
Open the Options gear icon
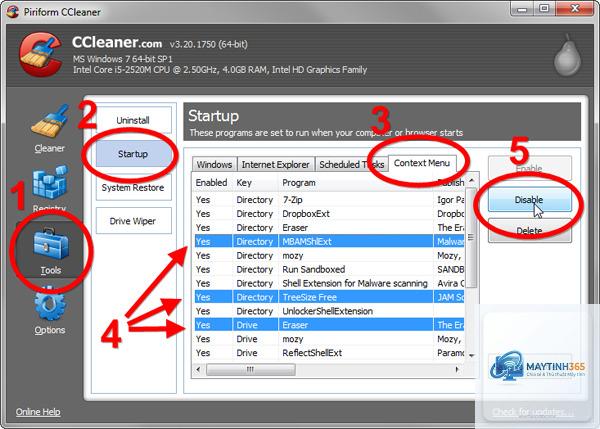click(x=50, y=303)
